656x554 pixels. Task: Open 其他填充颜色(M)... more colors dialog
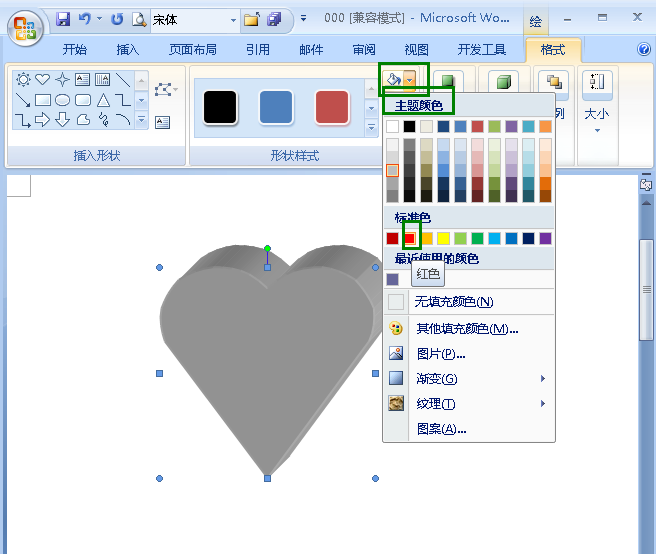(467, 328)
